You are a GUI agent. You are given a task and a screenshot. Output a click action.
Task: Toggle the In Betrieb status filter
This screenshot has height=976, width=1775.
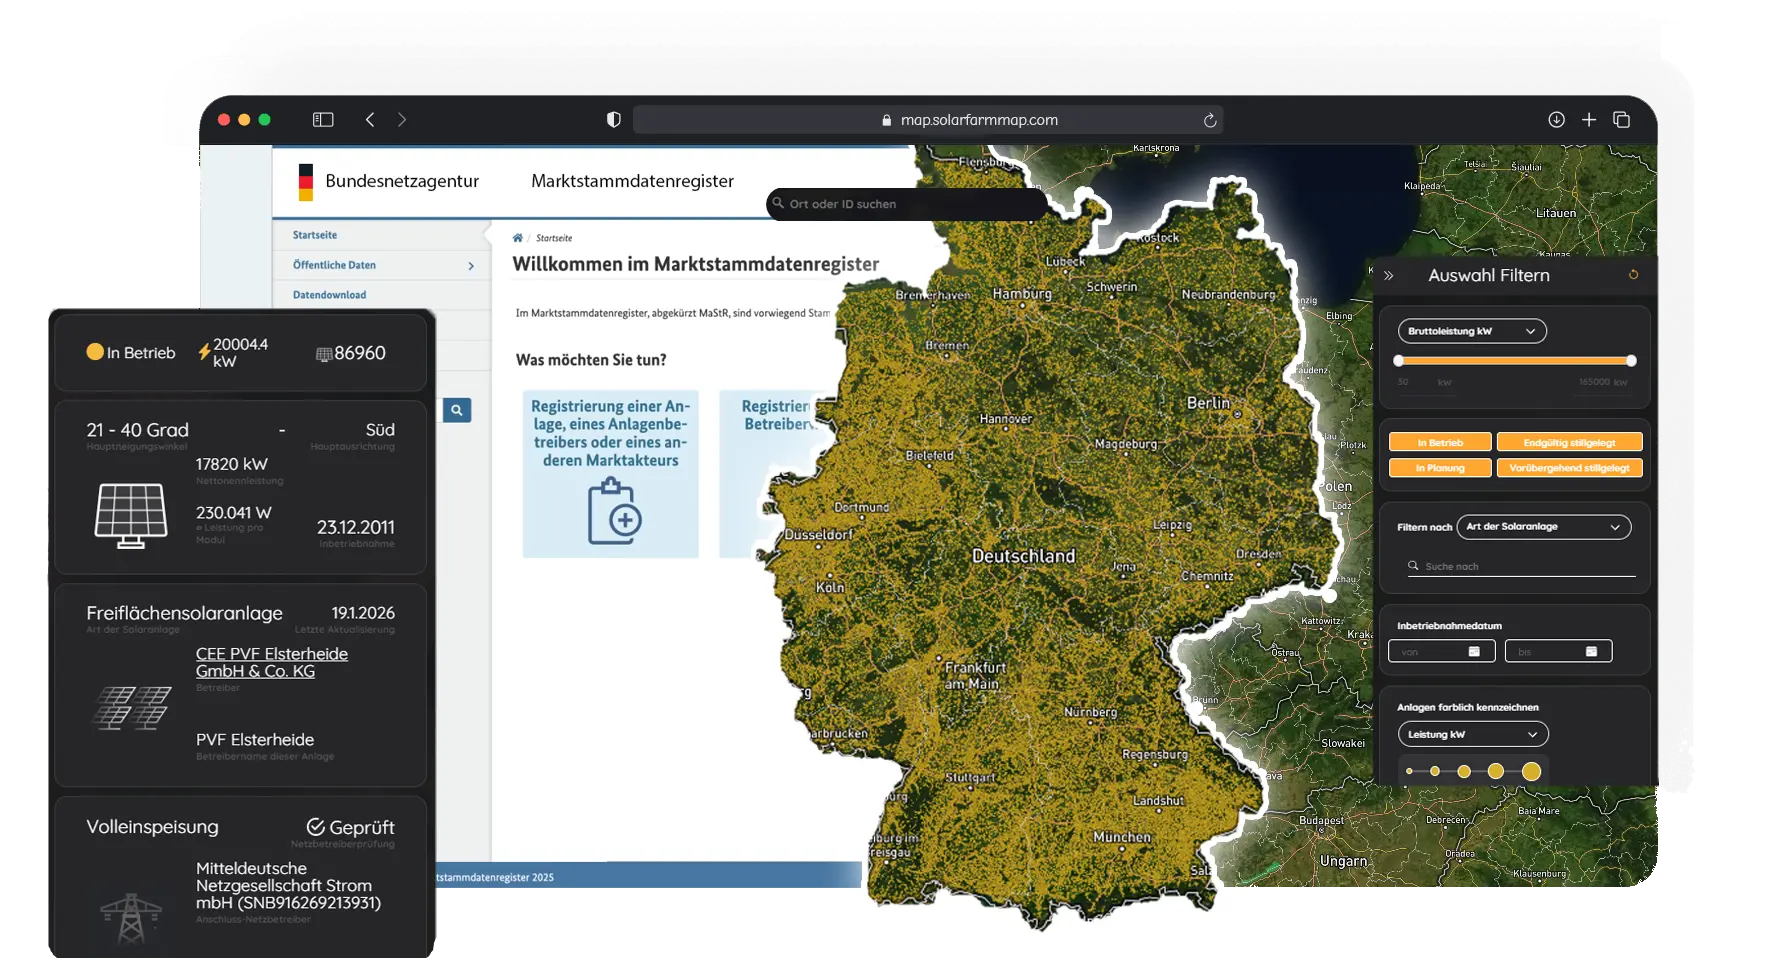(1438, 441)
